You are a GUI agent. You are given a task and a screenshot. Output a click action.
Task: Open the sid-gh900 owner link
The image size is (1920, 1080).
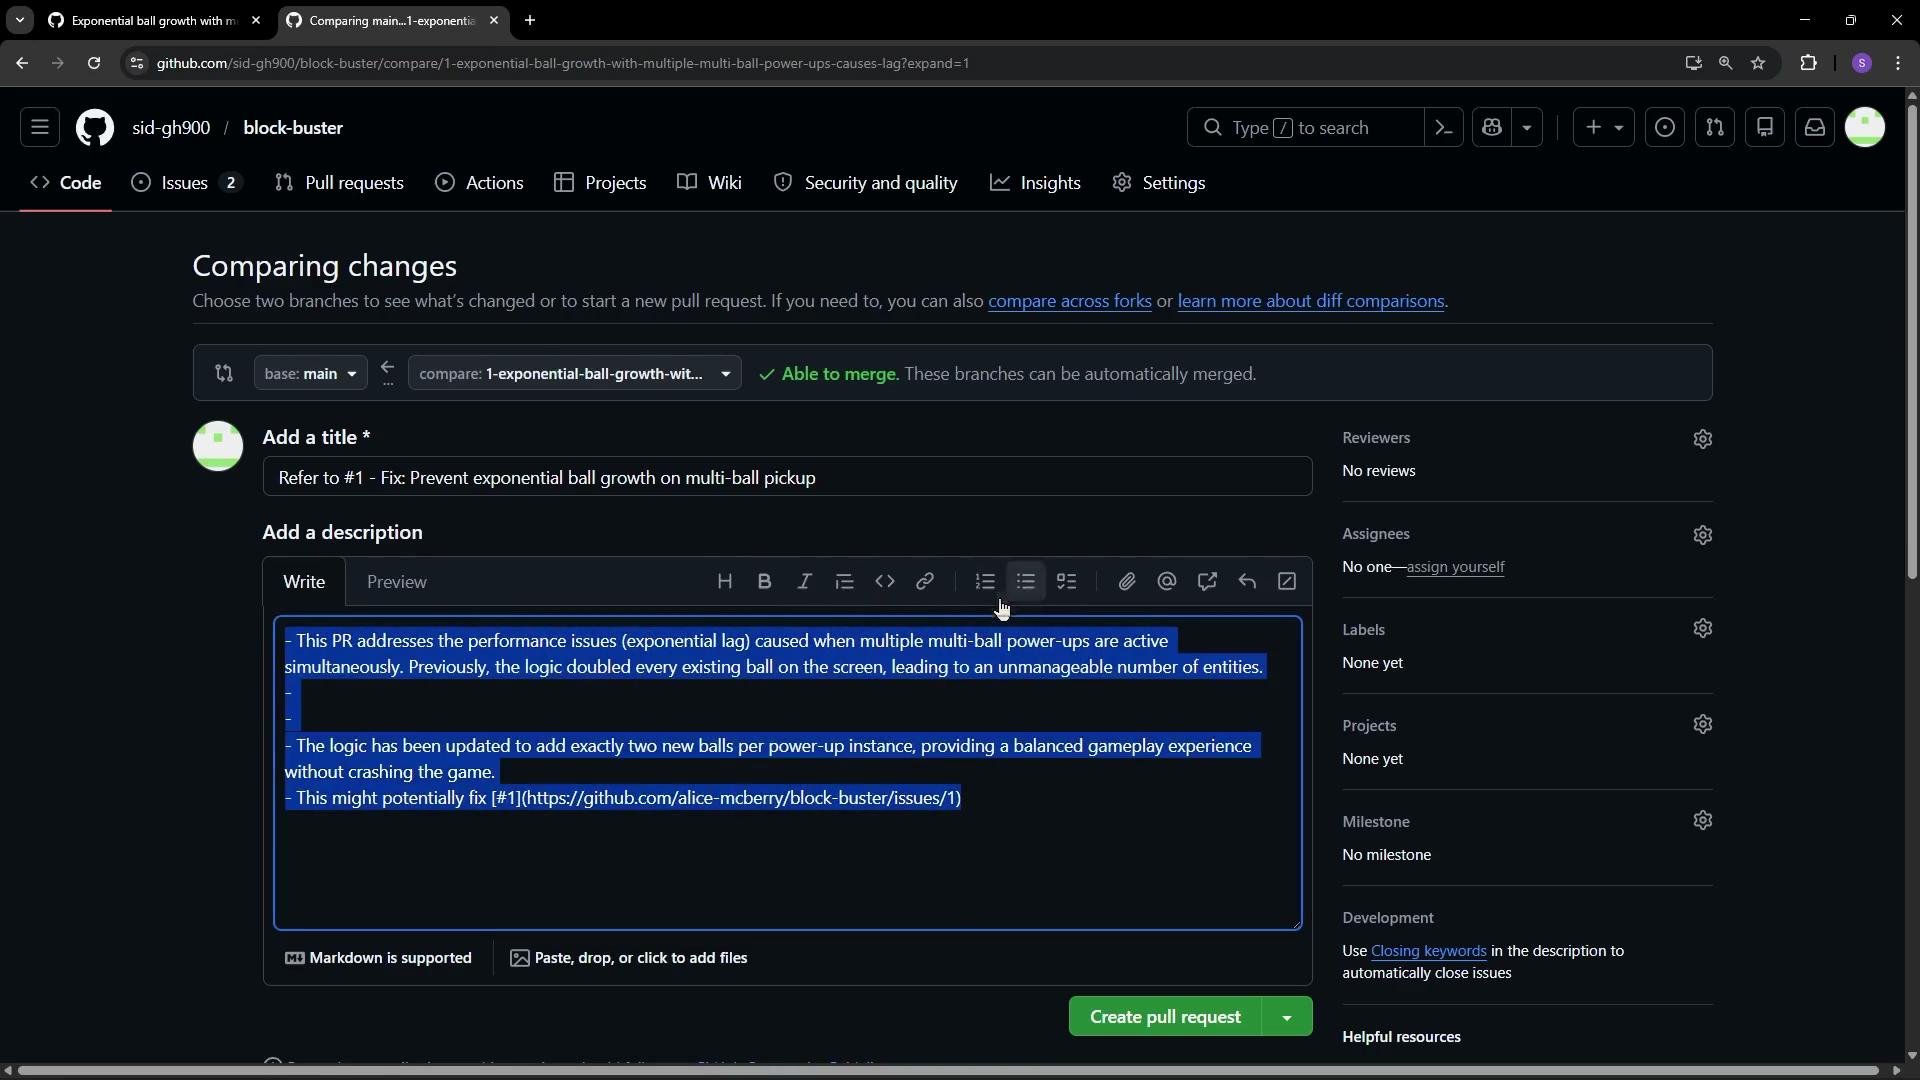coord(171,128)
